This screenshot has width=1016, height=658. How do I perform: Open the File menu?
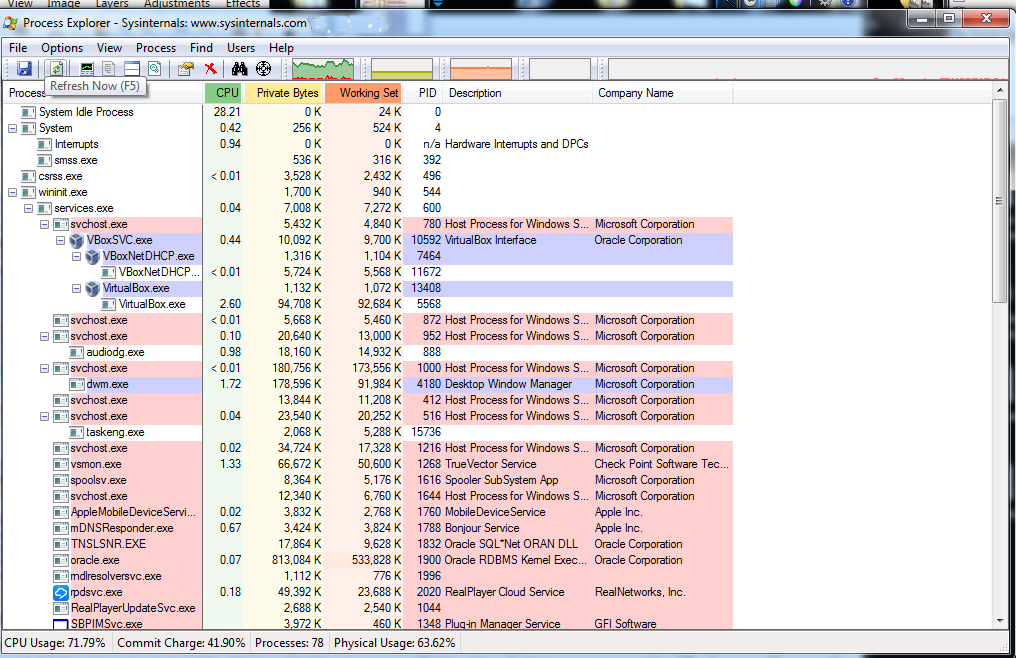click(x=18, y=48)
